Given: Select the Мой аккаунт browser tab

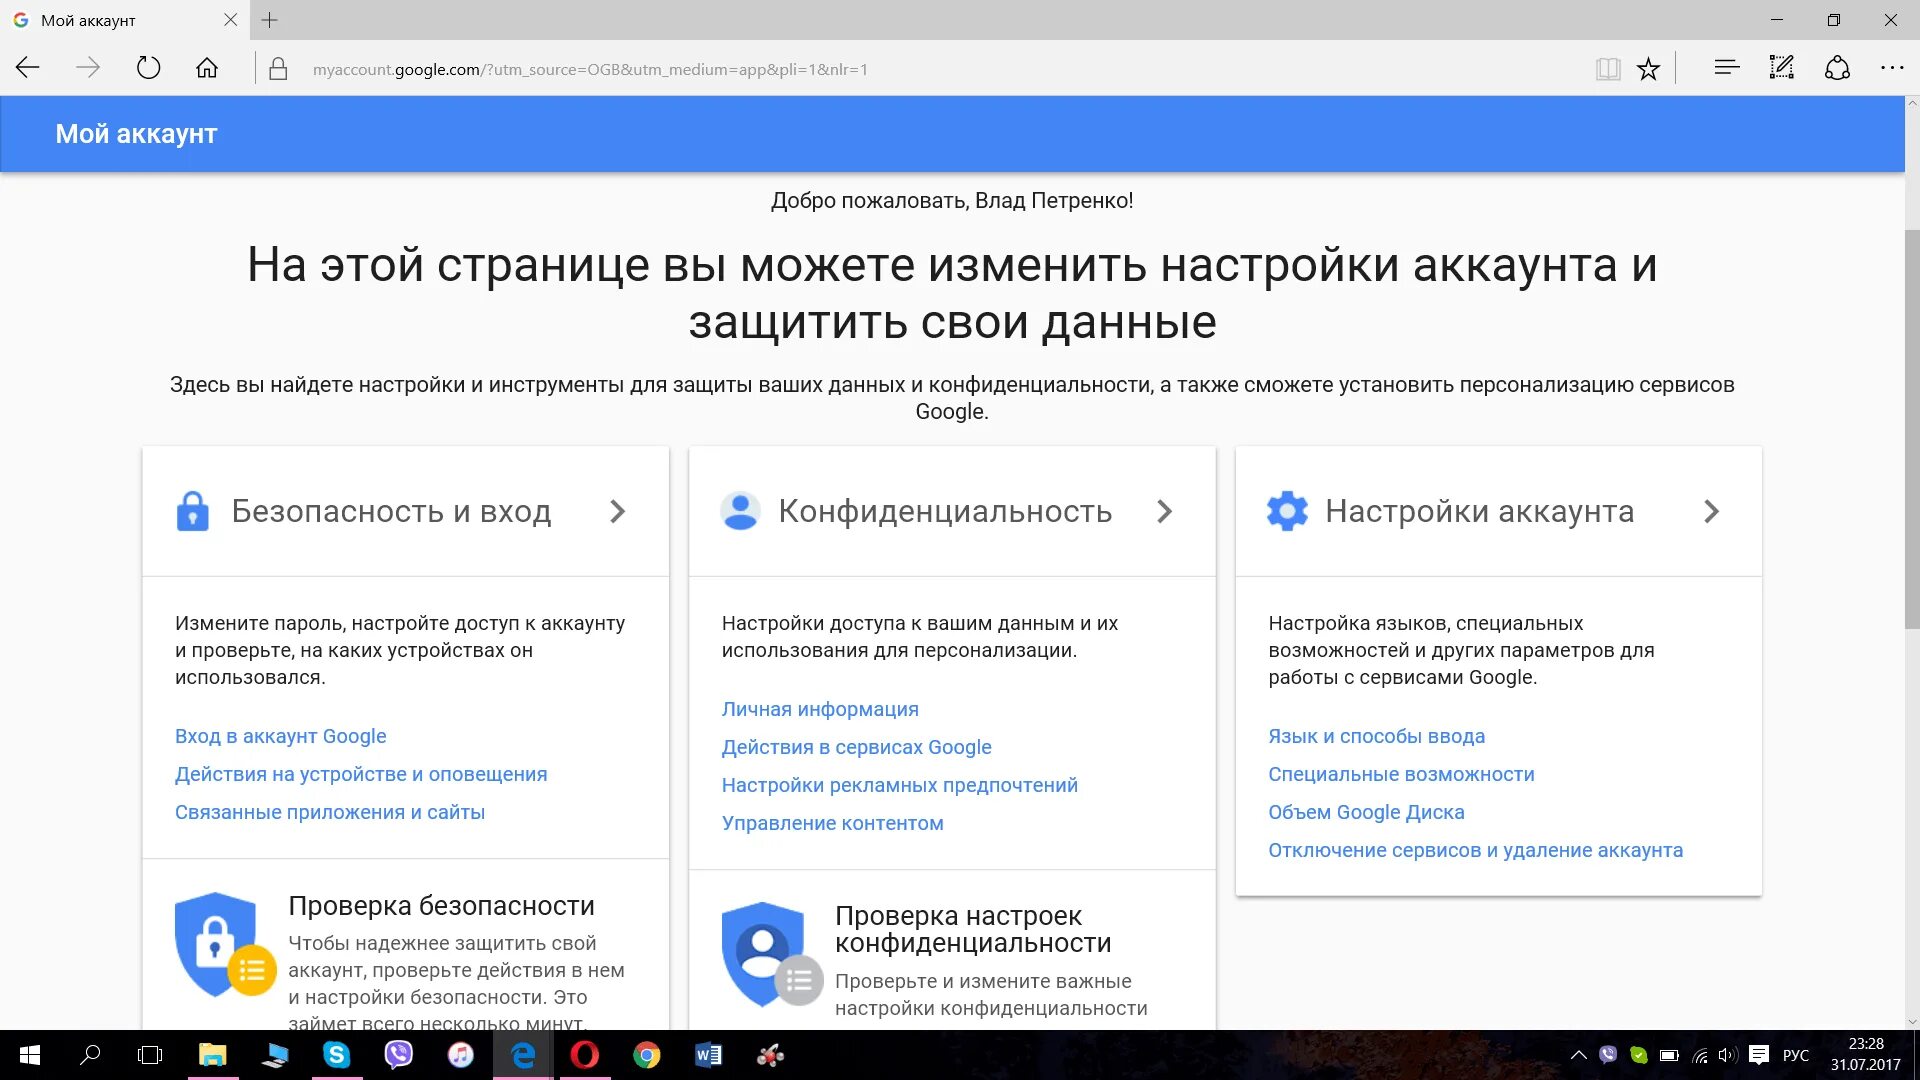Looking at the screenshot, I should click(110, 20).
